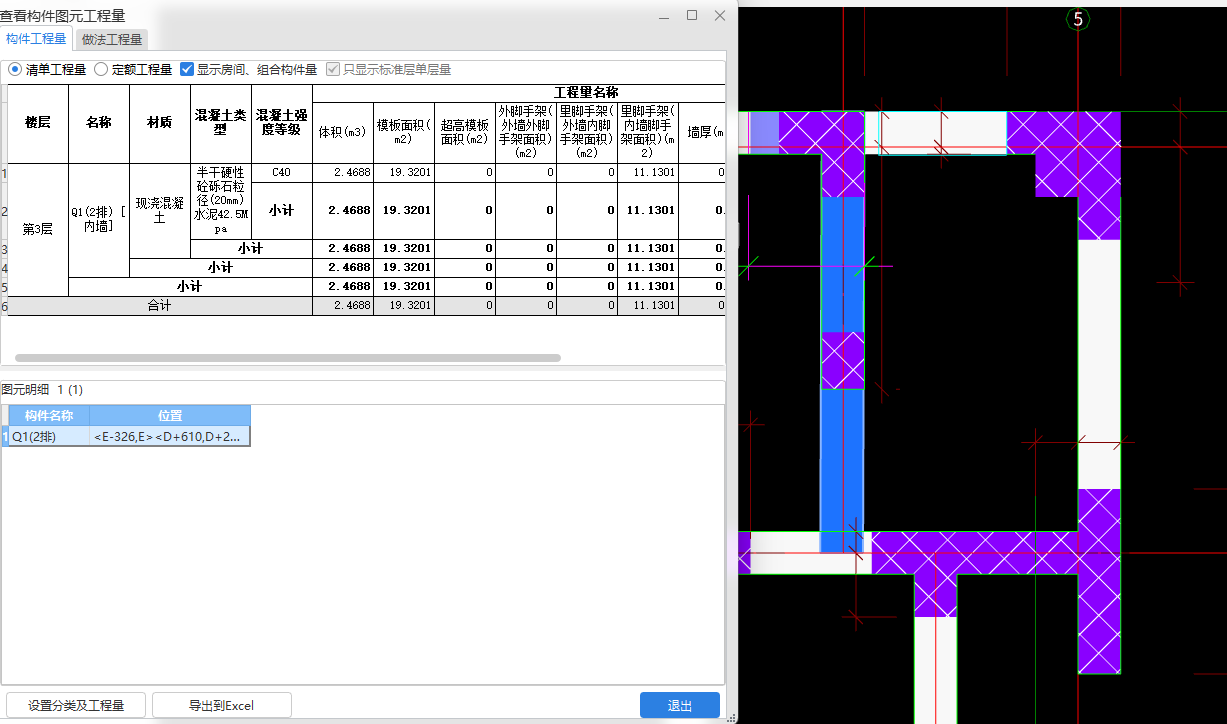Select the 第3层 floor cell
The image size is (1227, 724).
[38, 229]
